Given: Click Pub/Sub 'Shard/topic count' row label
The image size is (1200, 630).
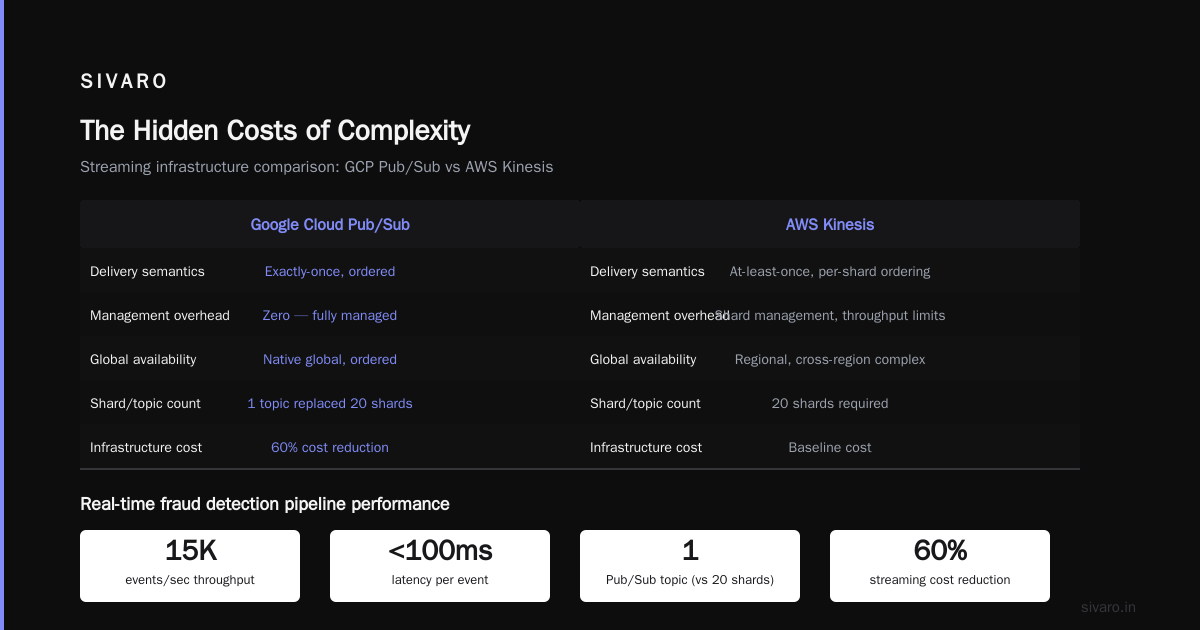Looking at the screenshot, I should click(145, 403).
